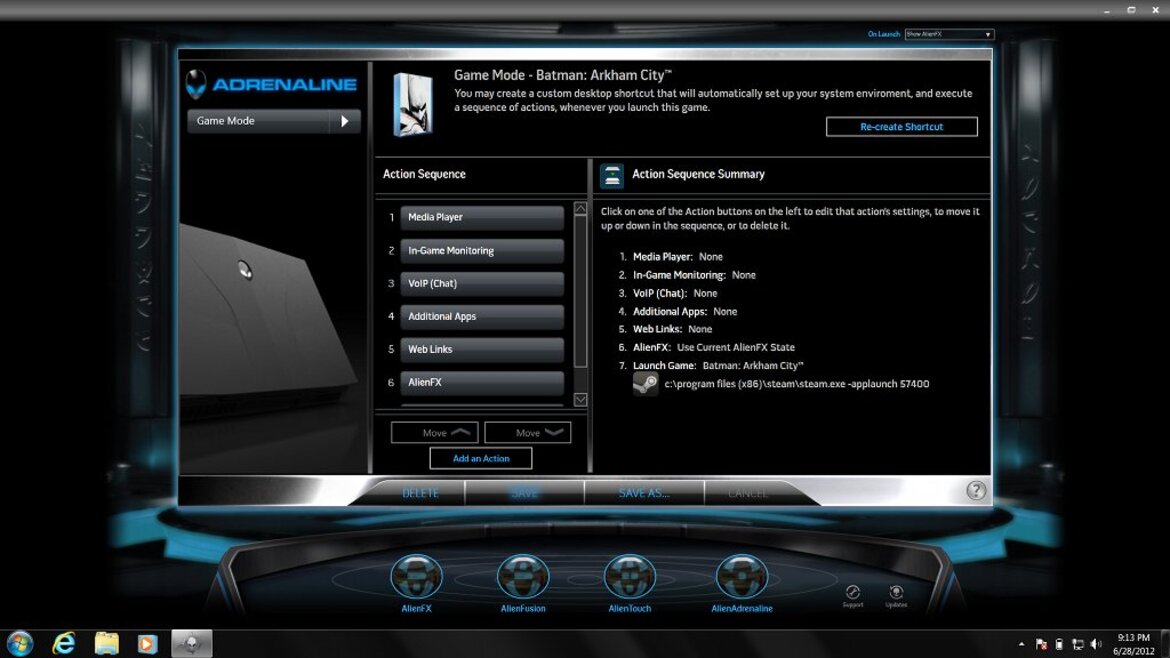Click Add an Action
The image size is (1170, 658).
(x=481, y=459)
